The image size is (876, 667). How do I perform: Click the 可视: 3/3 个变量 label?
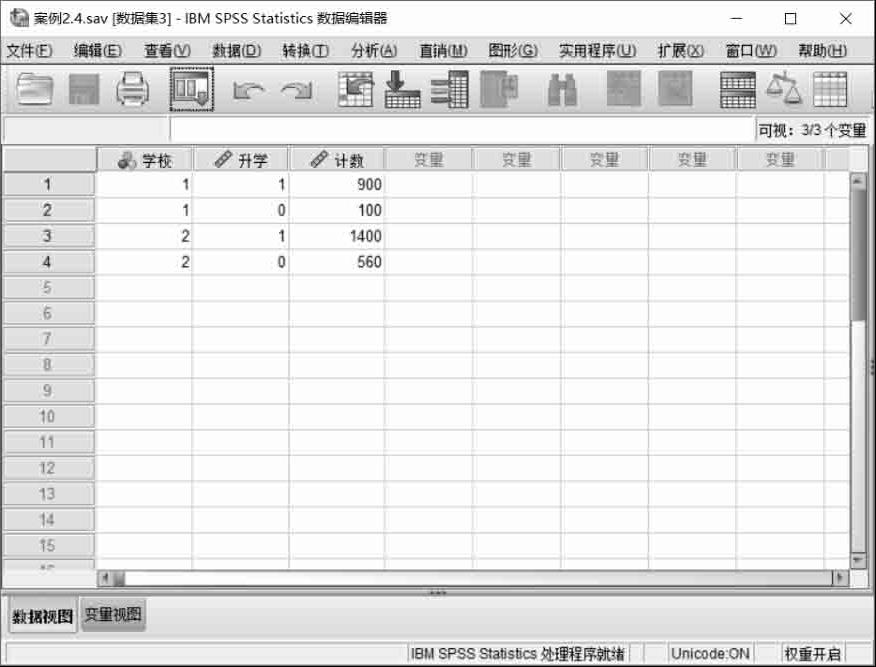[812, 130]
